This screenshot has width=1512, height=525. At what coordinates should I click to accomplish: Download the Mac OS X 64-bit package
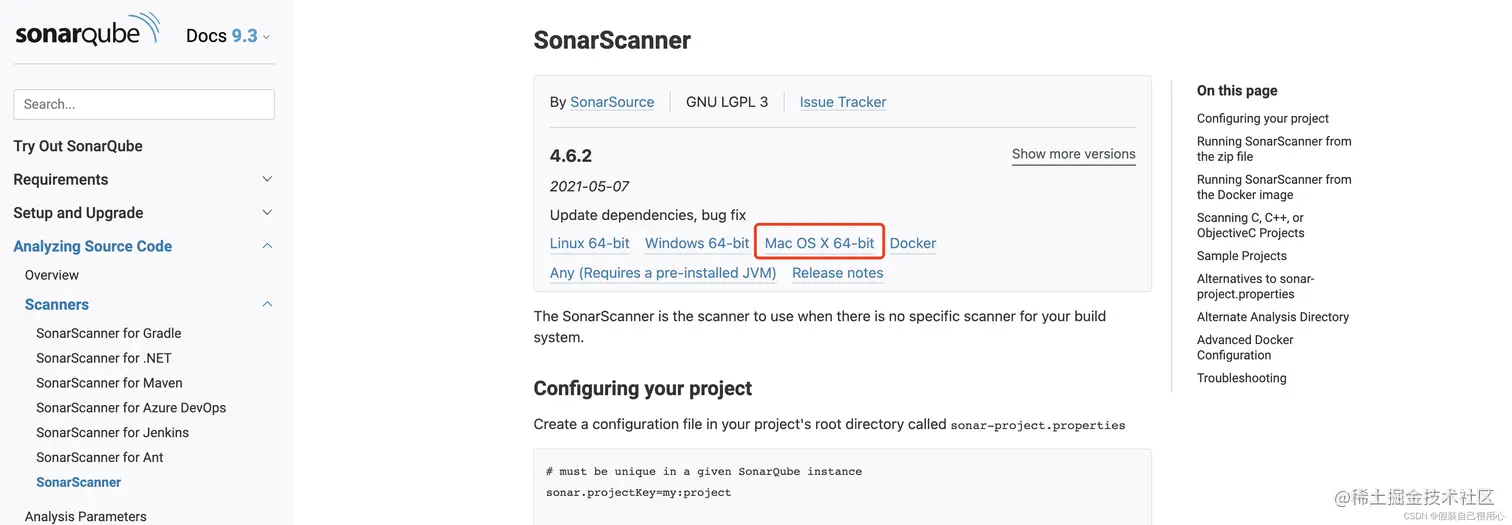[819, 243]
